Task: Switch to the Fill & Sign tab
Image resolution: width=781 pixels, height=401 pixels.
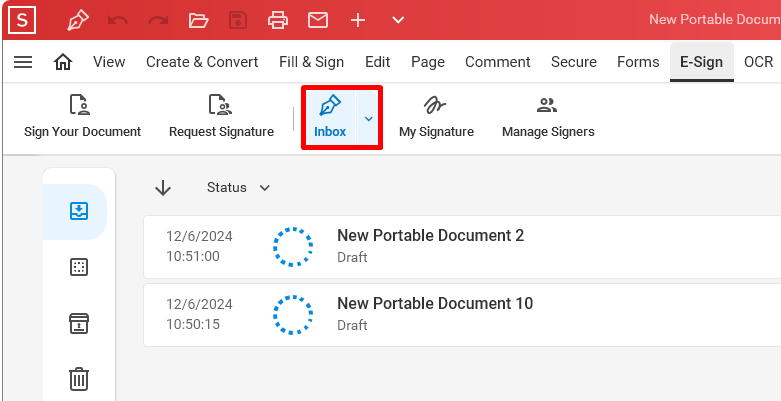Action: point(311,62)
